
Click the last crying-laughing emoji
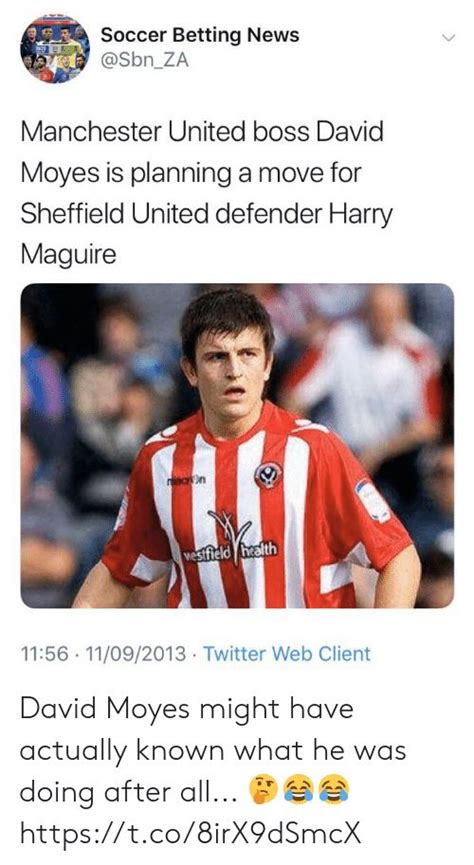click(x=335, y=792)
